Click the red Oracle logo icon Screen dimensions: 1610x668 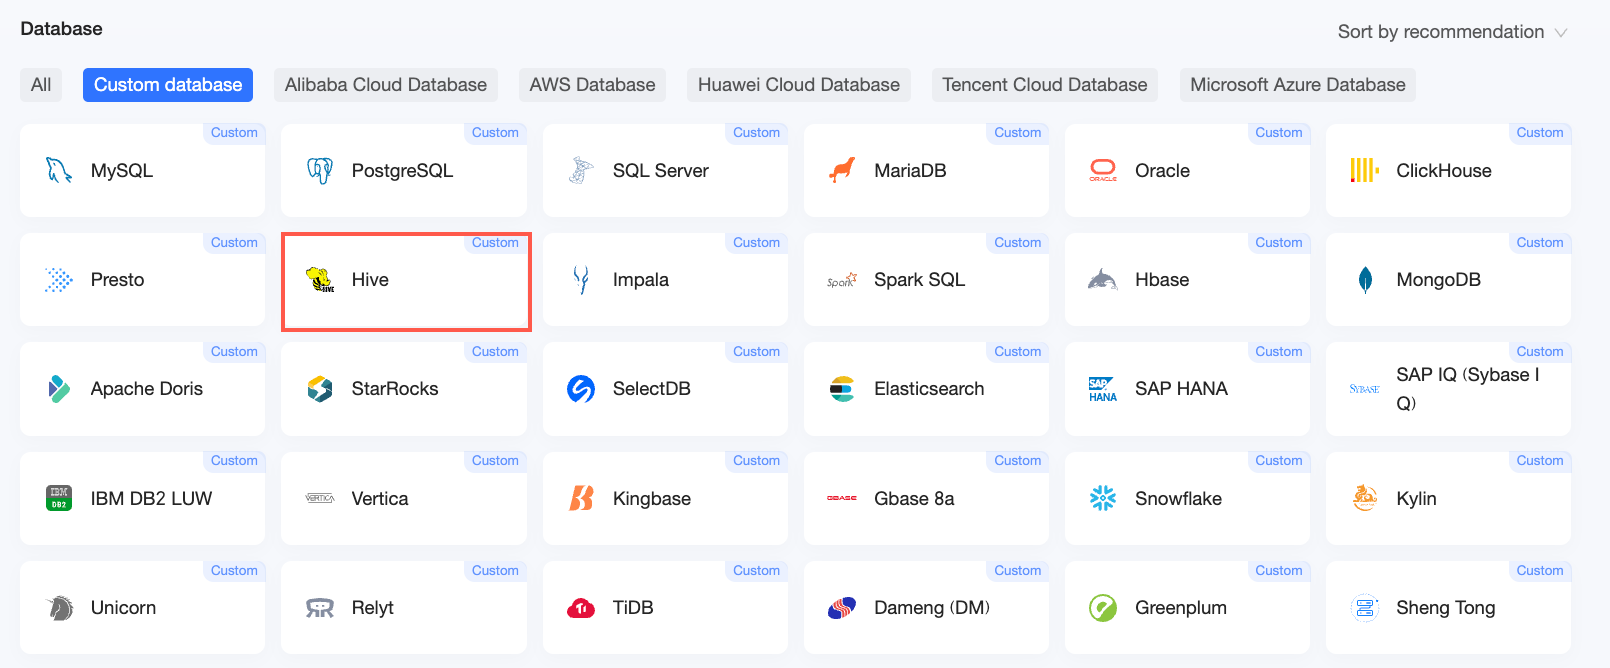coord(1103,170)
